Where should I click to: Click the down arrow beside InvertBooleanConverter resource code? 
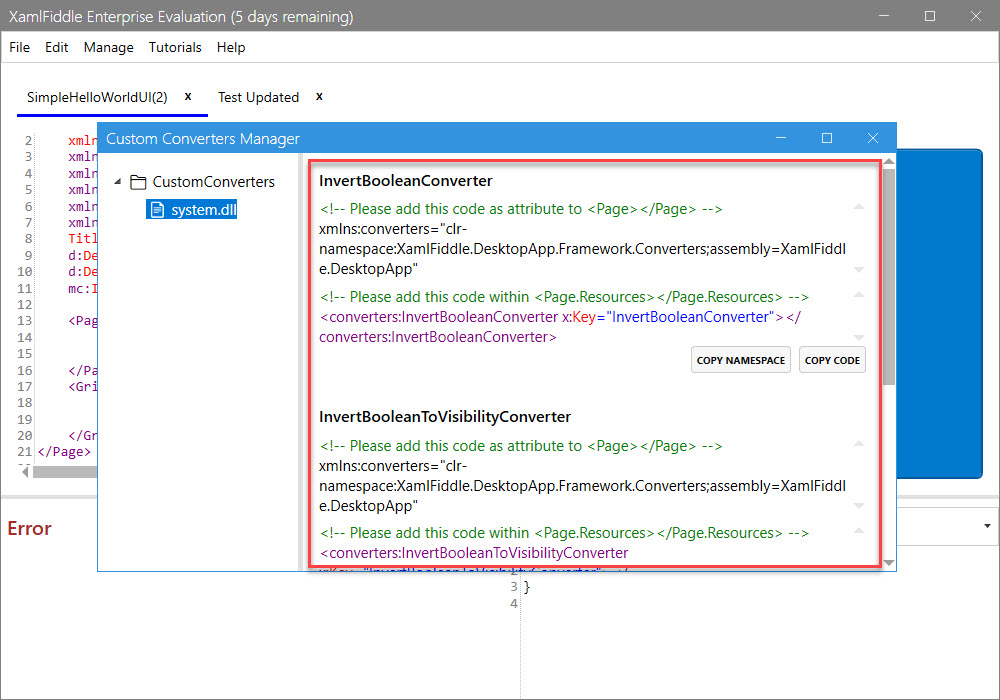(858, 337)
